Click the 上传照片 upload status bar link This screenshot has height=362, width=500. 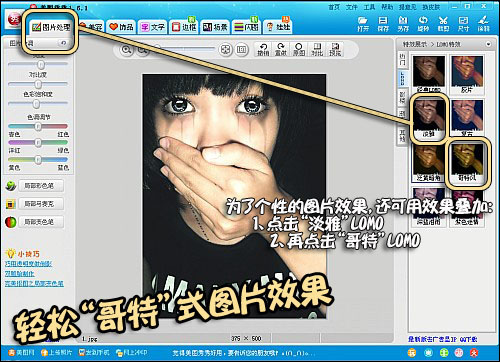tap(56, 352)
